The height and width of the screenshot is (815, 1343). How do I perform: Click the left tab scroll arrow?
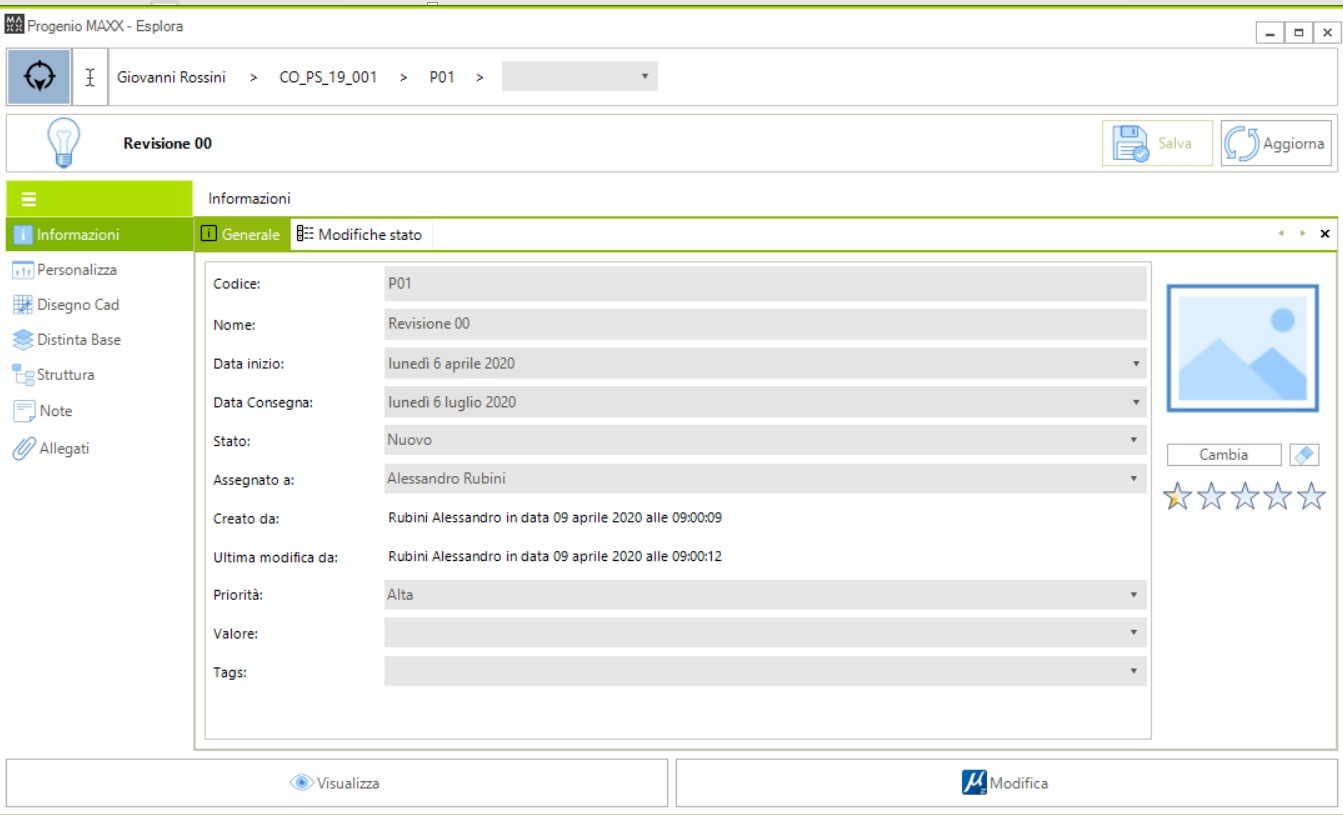point(1281,233)
